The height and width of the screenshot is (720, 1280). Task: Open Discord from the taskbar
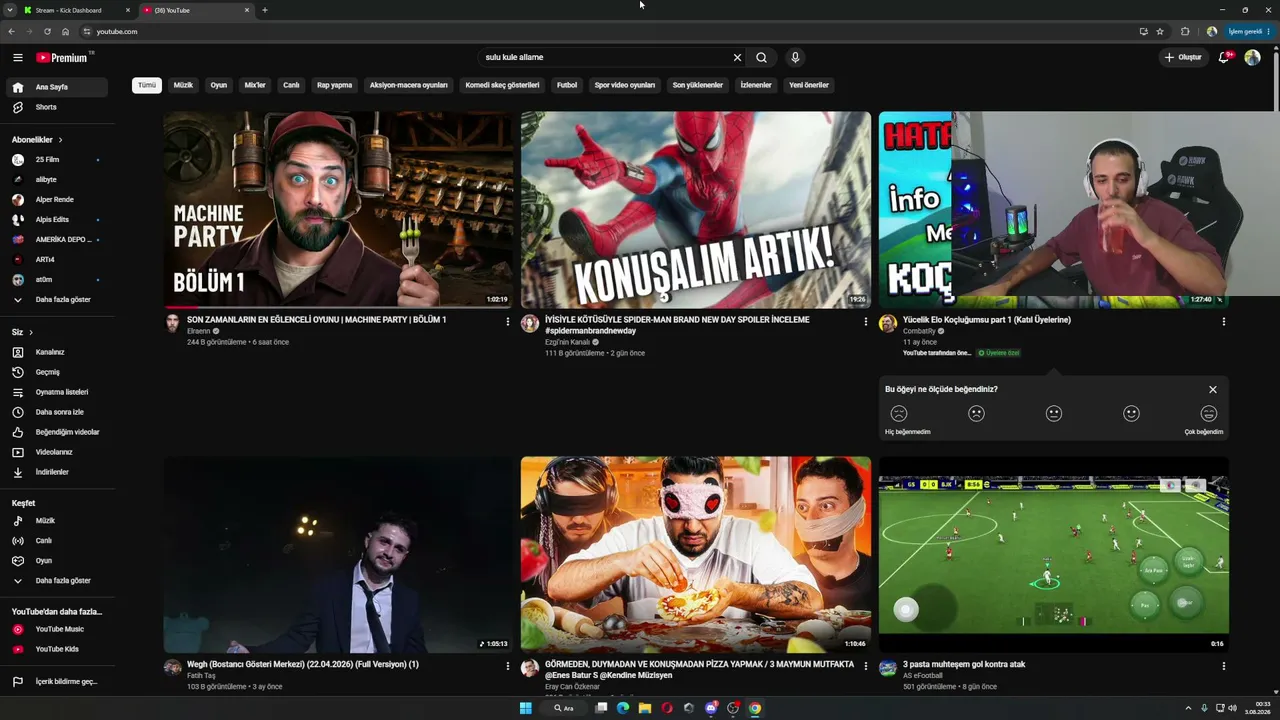[711, 708]
